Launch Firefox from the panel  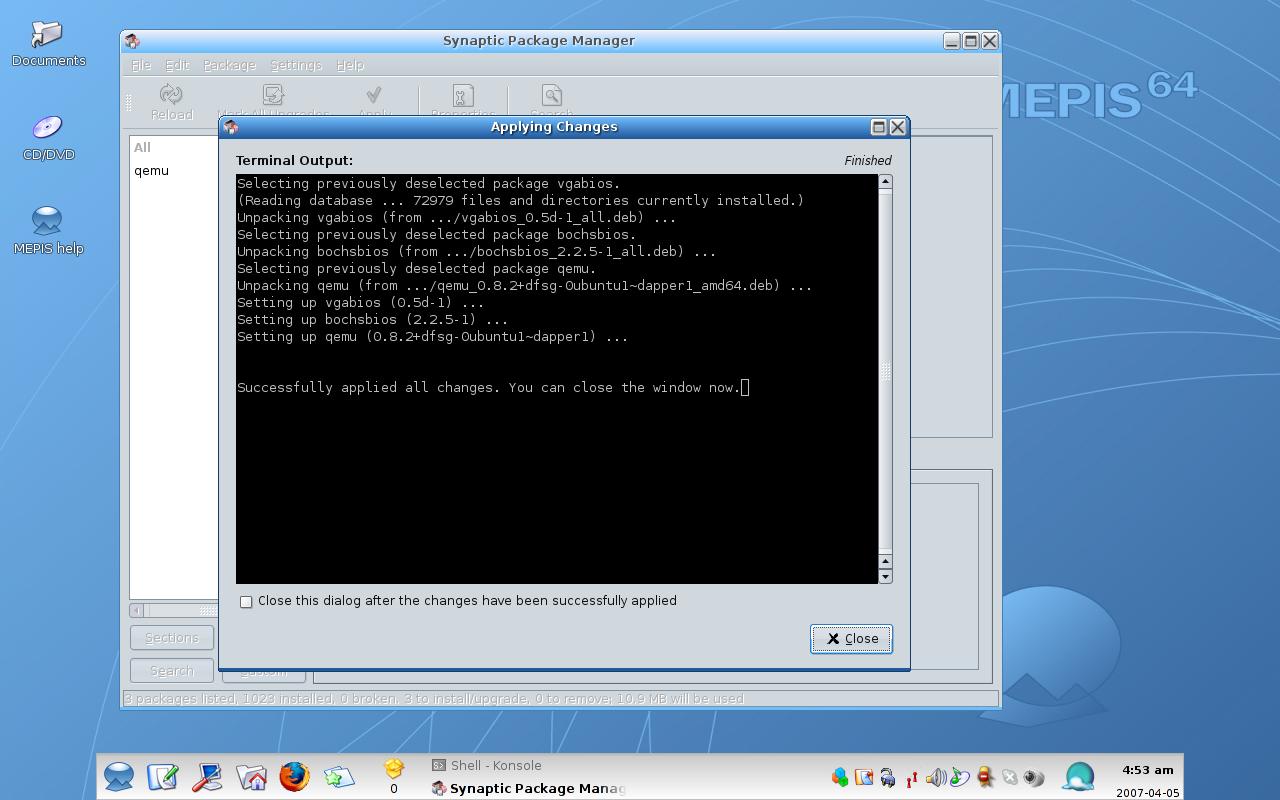coord(294,776)
